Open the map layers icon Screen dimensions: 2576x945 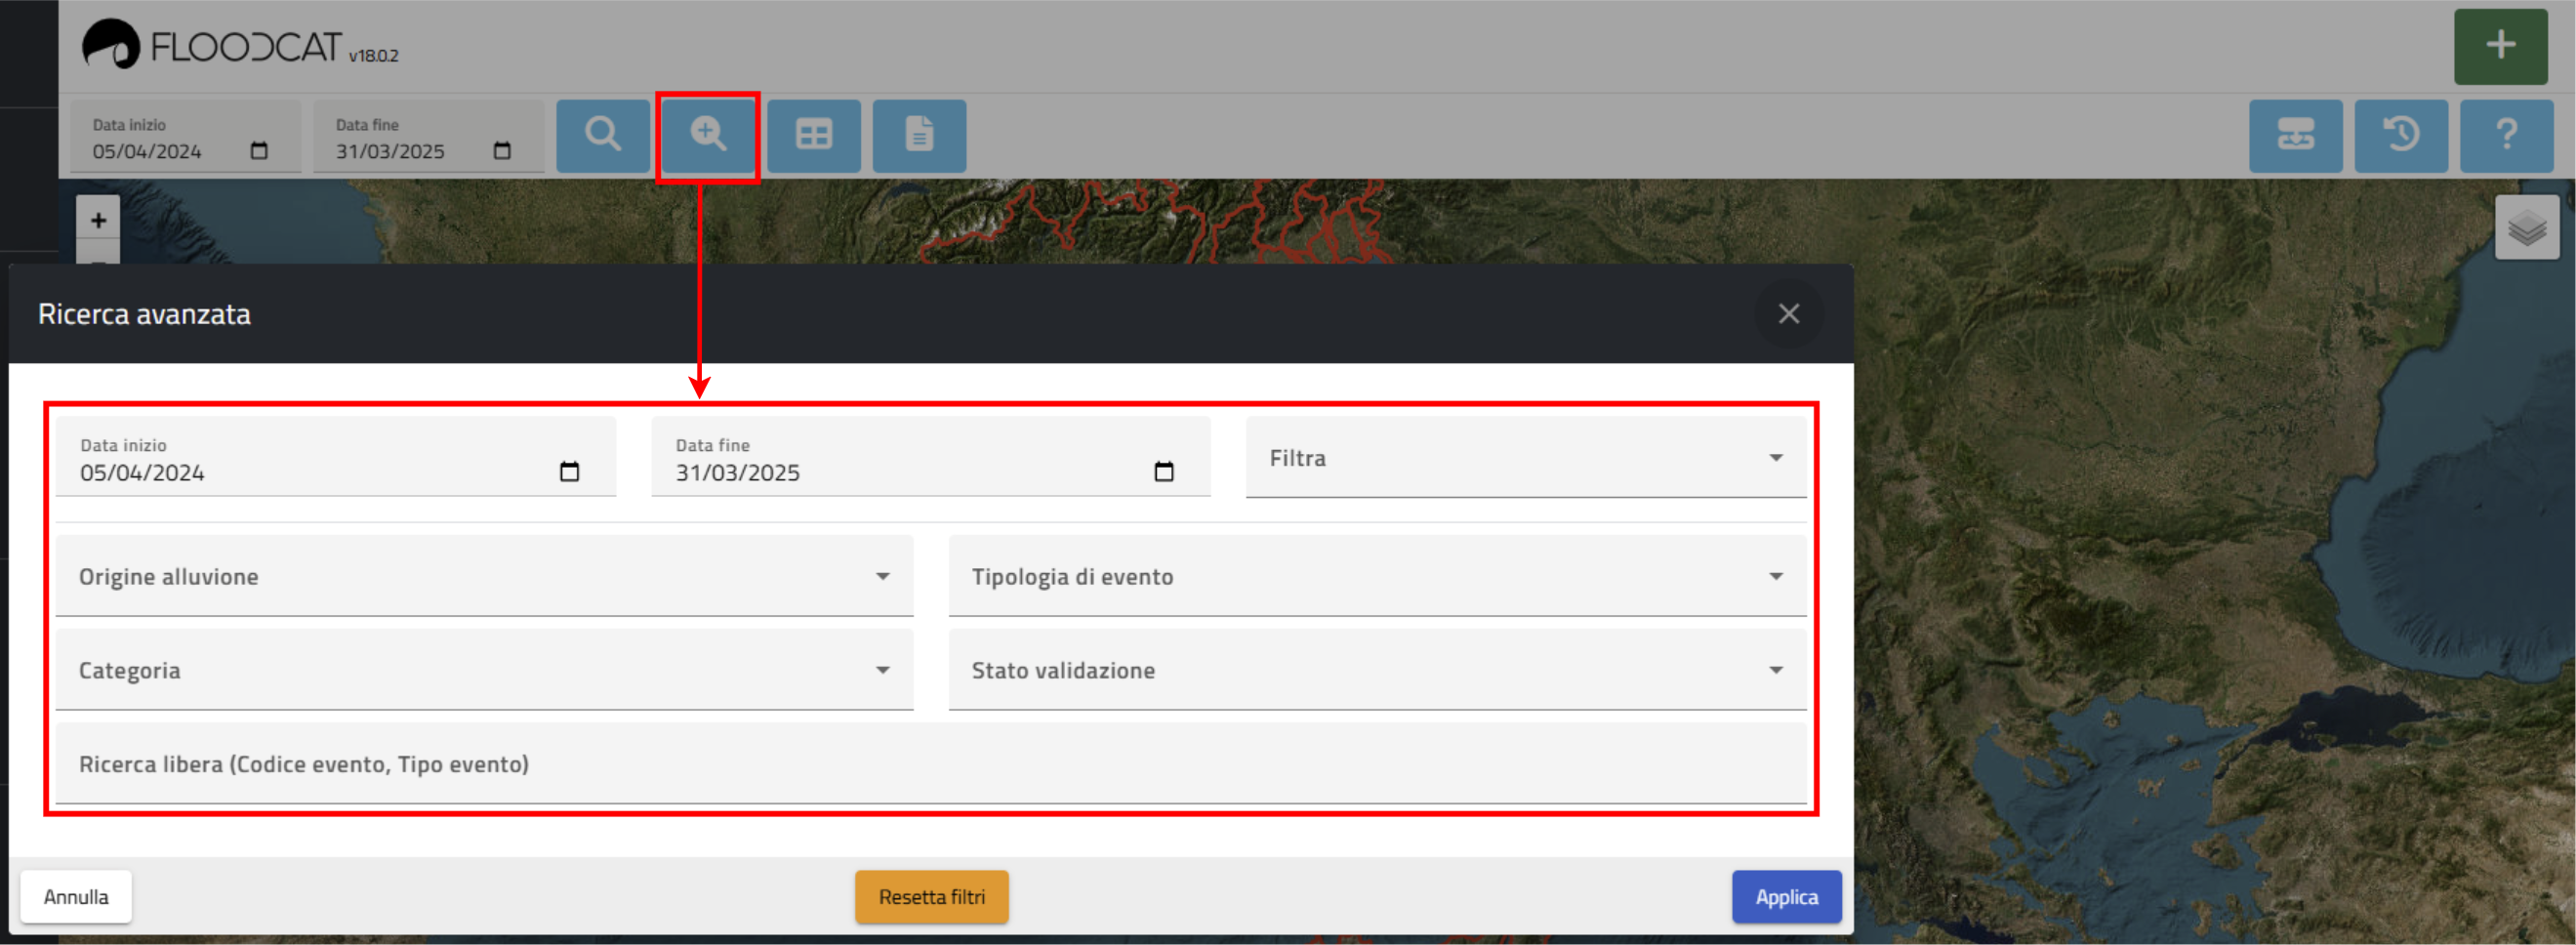click(2526, 228)
